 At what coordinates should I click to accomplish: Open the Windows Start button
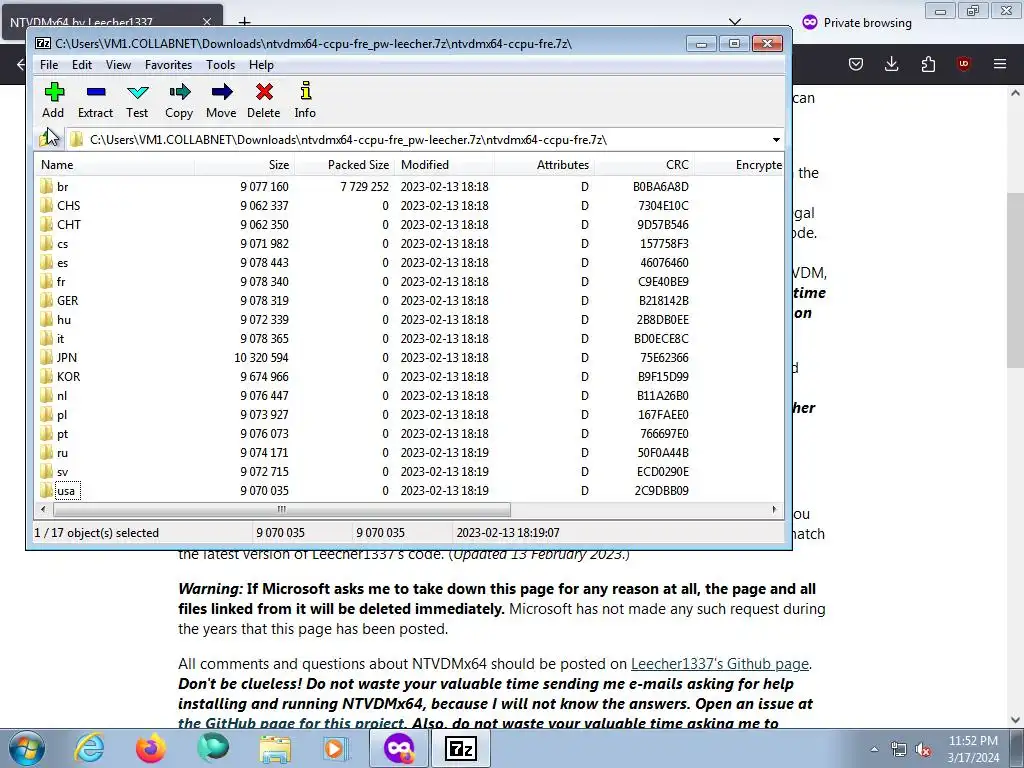tap(27, 748)
